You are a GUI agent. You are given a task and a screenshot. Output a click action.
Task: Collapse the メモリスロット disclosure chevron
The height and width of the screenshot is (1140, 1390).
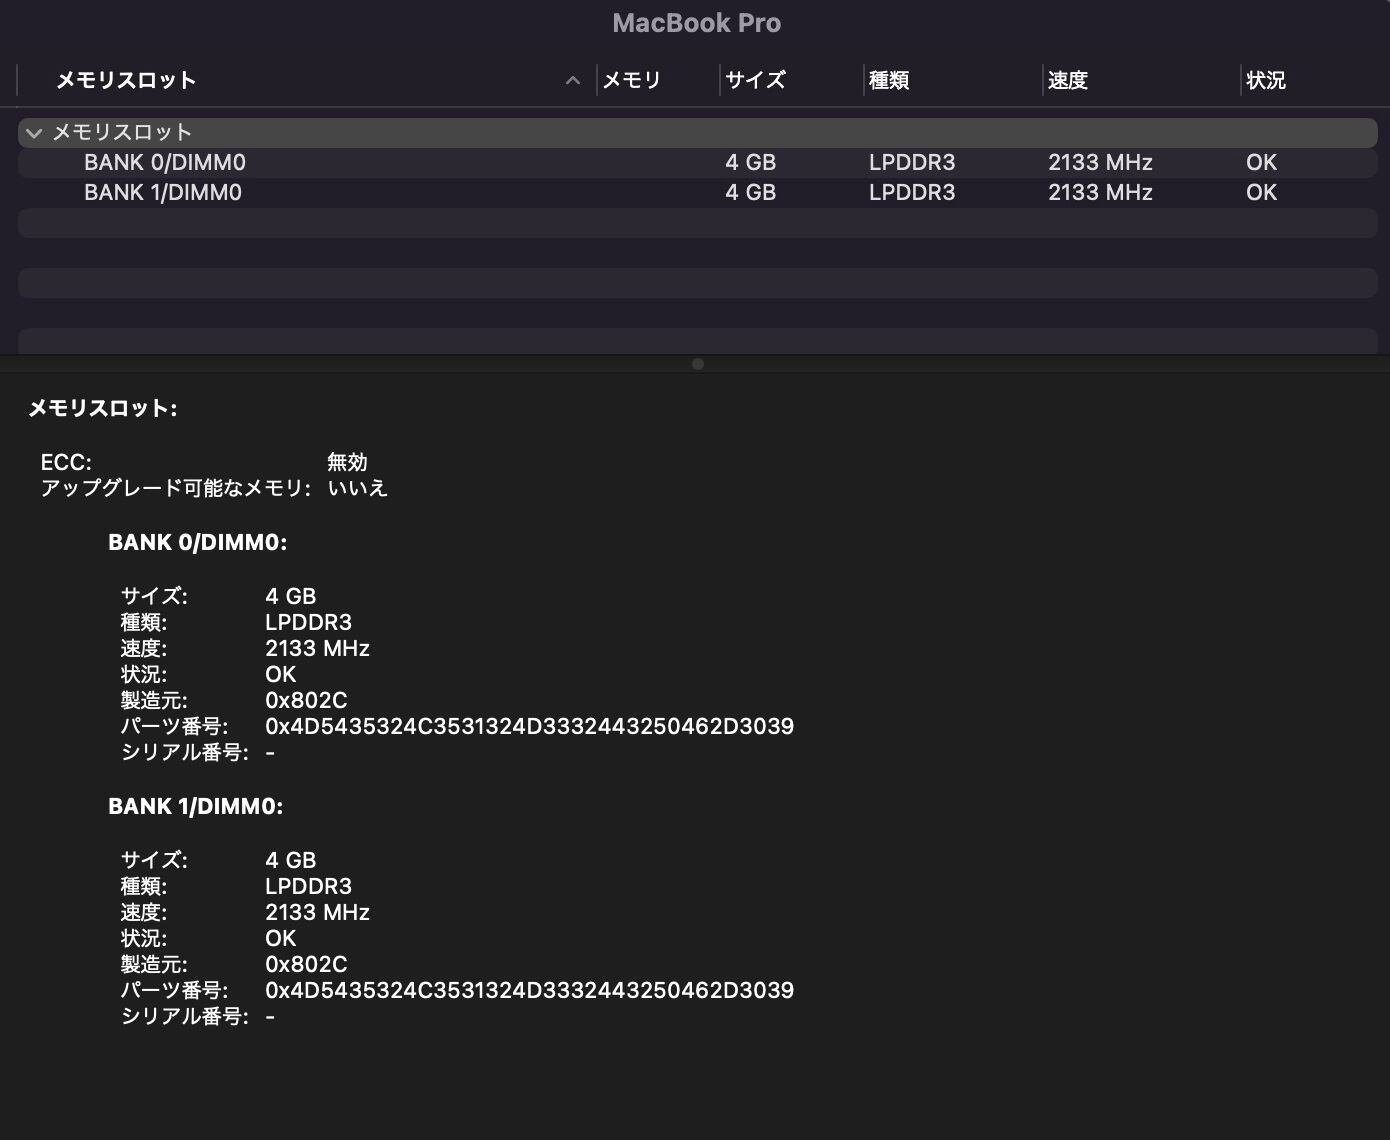[x=34, y=133]
